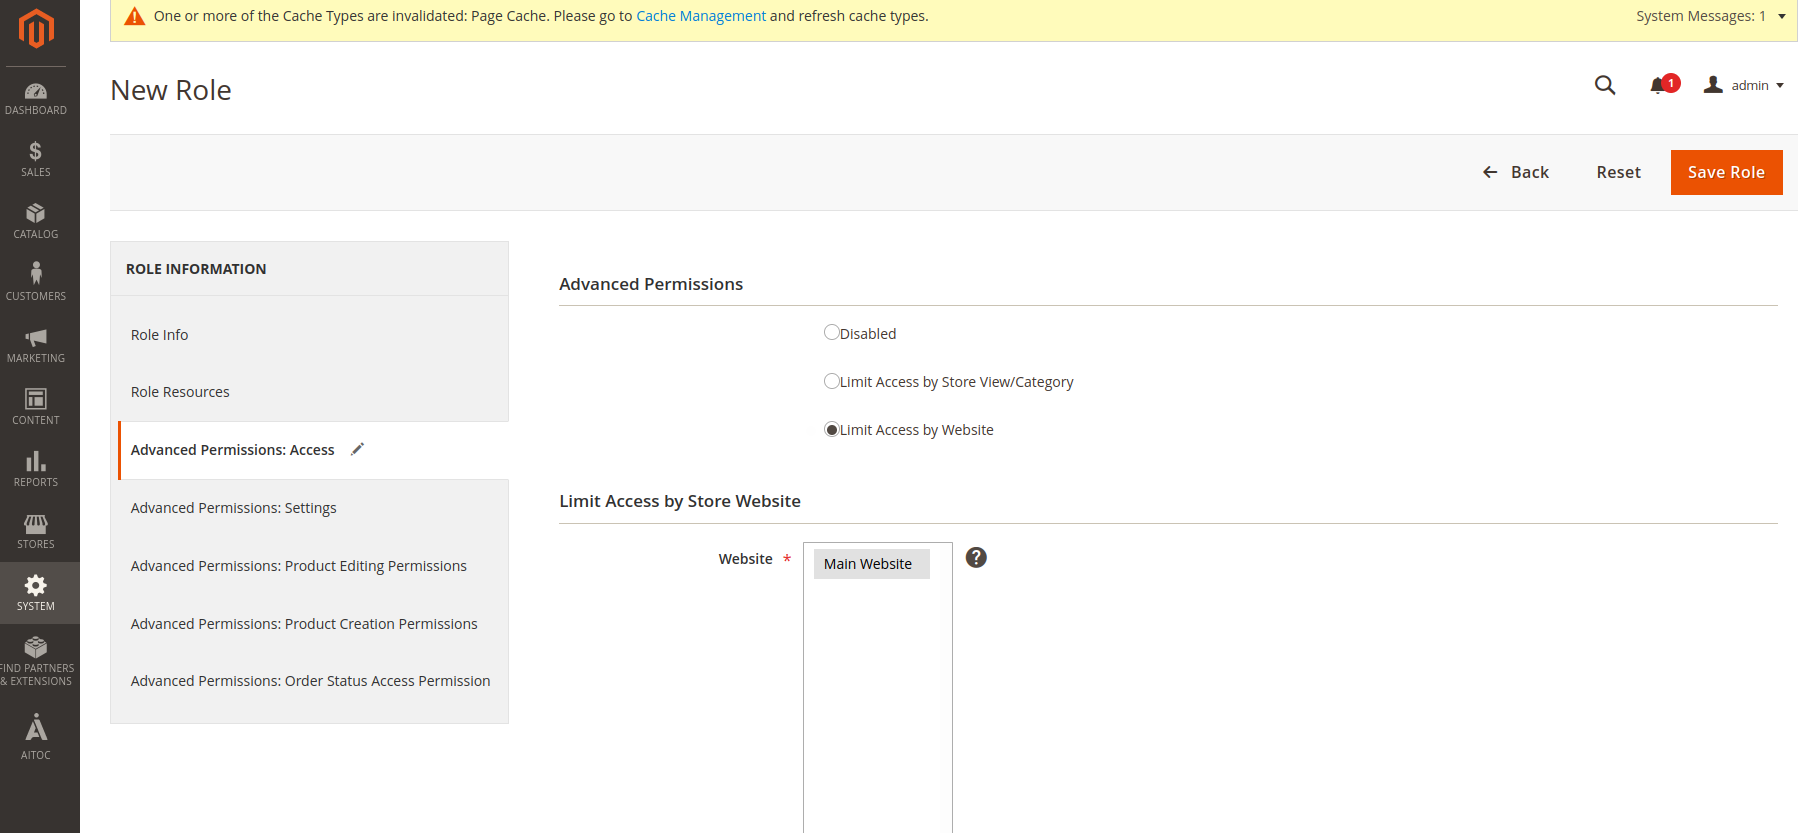Select the Disabled radio button
The width and height of the screenshot is (1819, 833).
click(x=831, y=332)
